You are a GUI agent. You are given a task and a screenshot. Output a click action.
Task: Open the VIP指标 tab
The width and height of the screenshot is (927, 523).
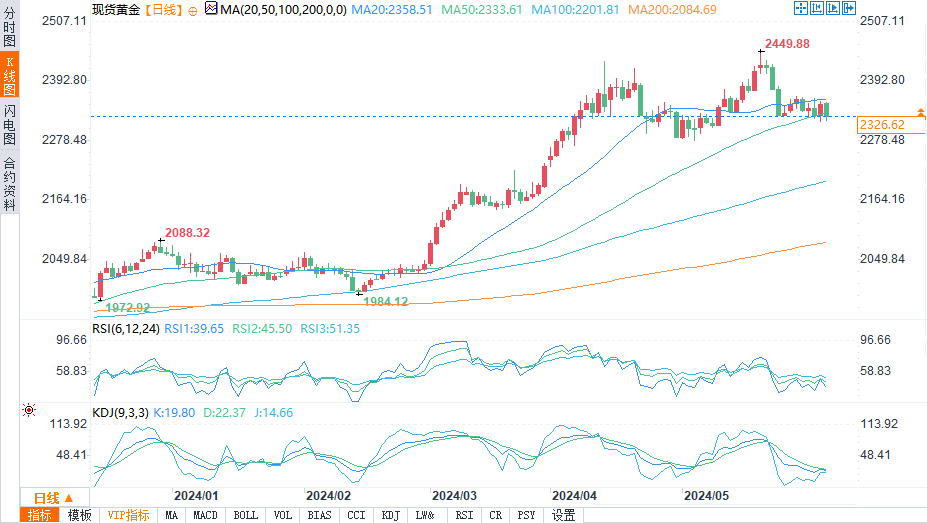click(129, 515)
